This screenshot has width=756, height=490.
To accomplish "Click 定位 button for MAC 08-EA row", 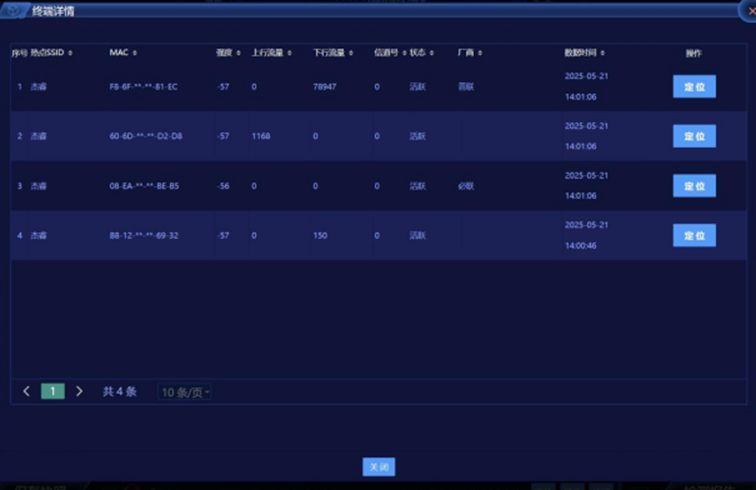I will [694, 186].
